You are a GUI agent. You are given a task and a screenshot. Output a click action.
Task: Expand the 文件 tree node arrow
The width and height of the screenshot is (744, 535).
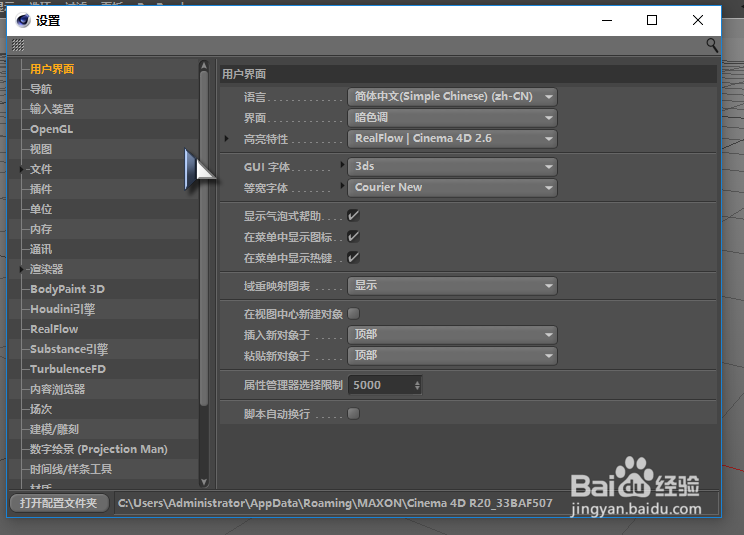21,169
